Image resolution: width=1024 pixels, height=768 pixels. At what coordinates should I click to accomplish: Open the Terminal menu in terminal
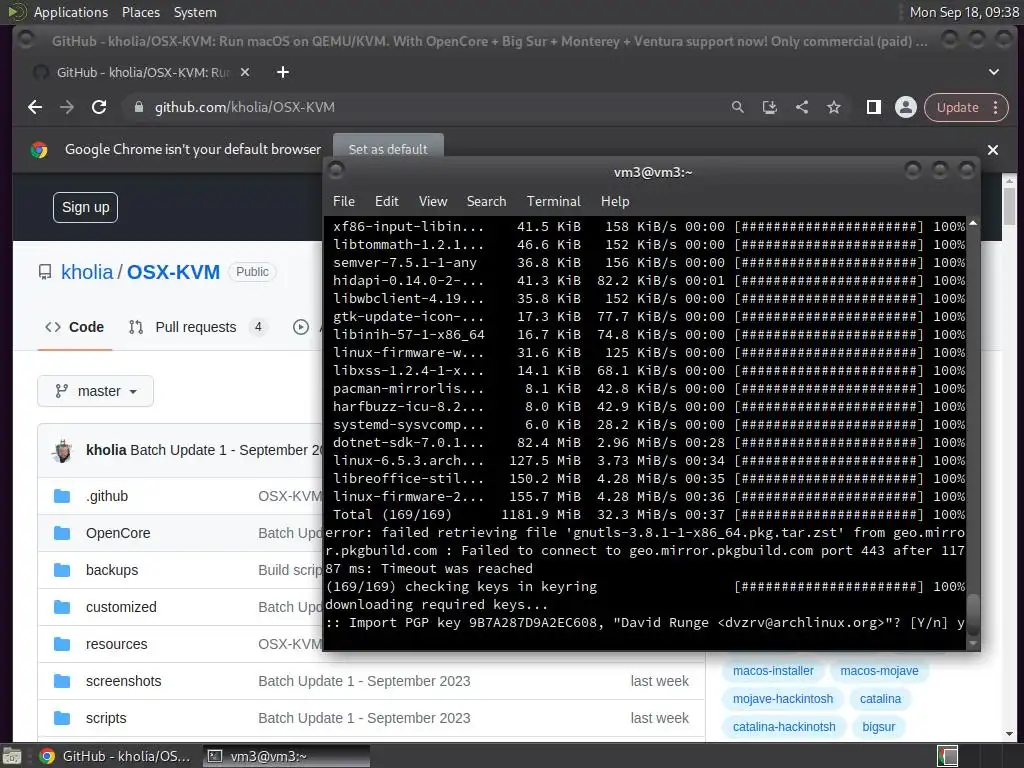(x=554, y=201)
